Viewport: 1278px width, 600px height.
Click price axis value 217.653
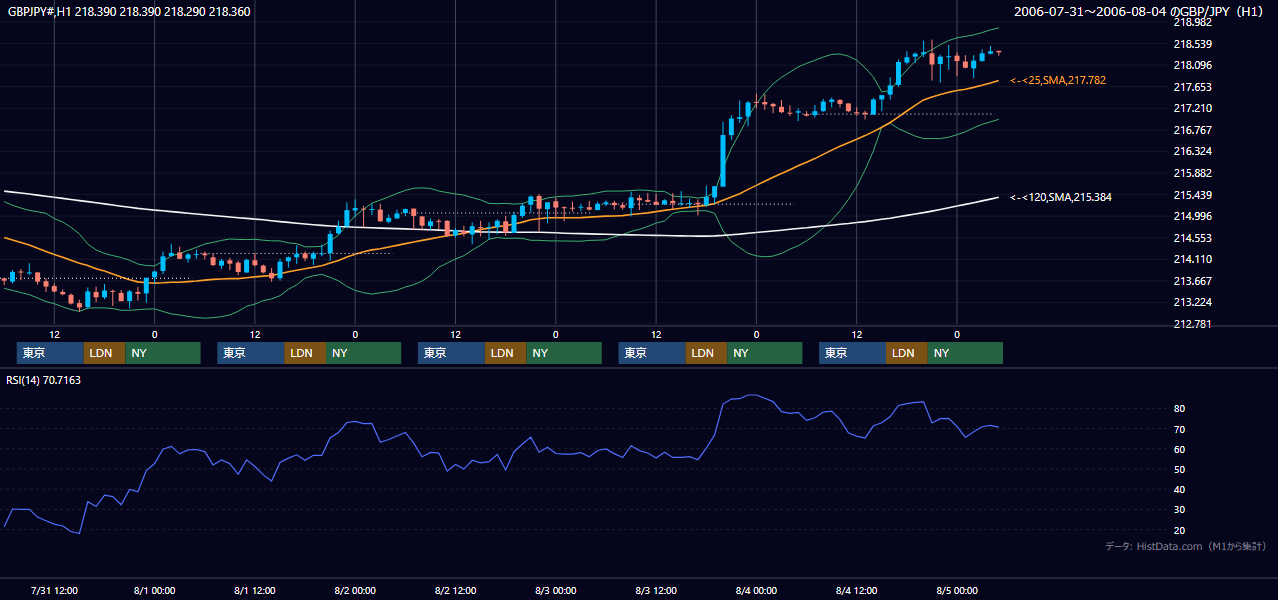click(x=1191, y=87)
